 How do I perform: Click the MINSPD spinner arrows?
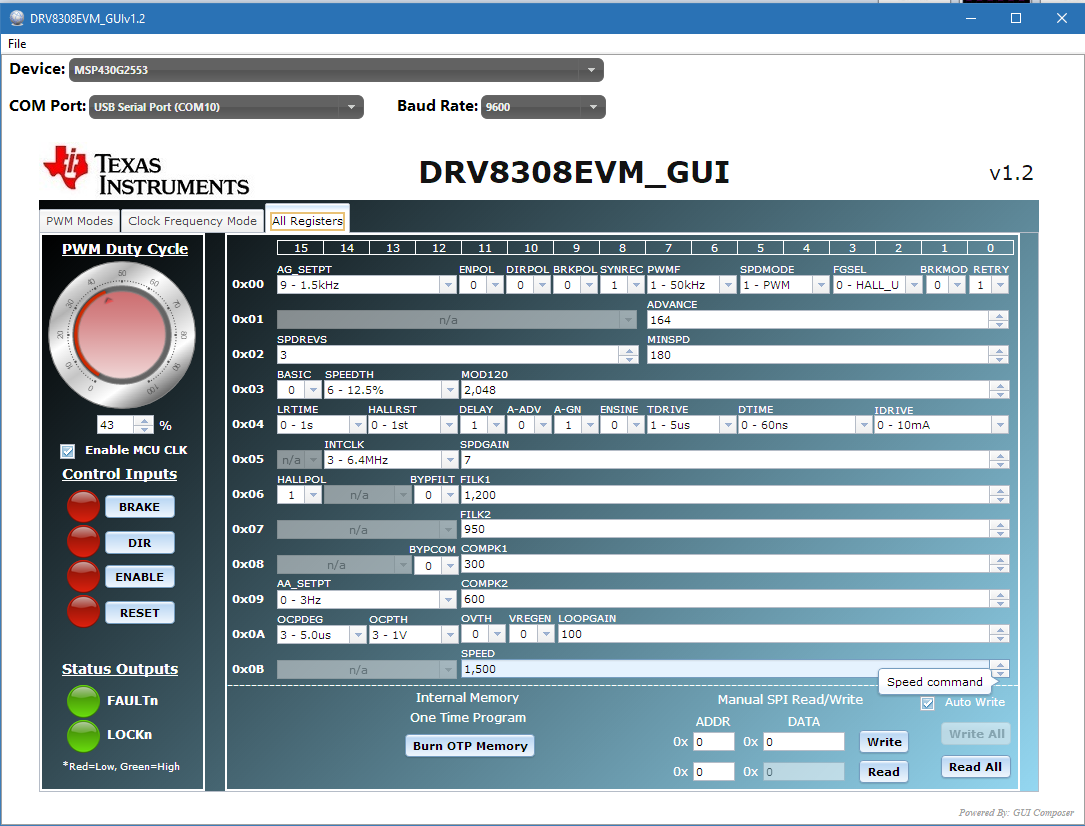999,355
